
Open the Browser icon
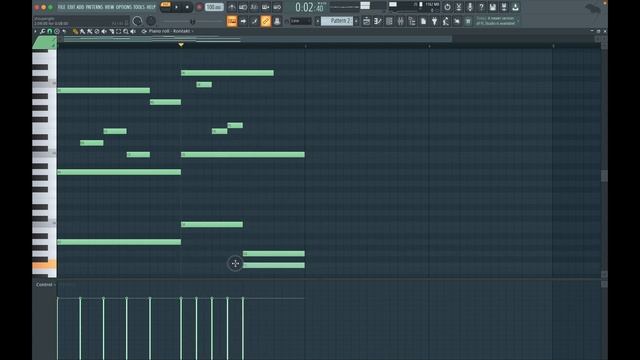pyautogui.click(x=412, y=21)
